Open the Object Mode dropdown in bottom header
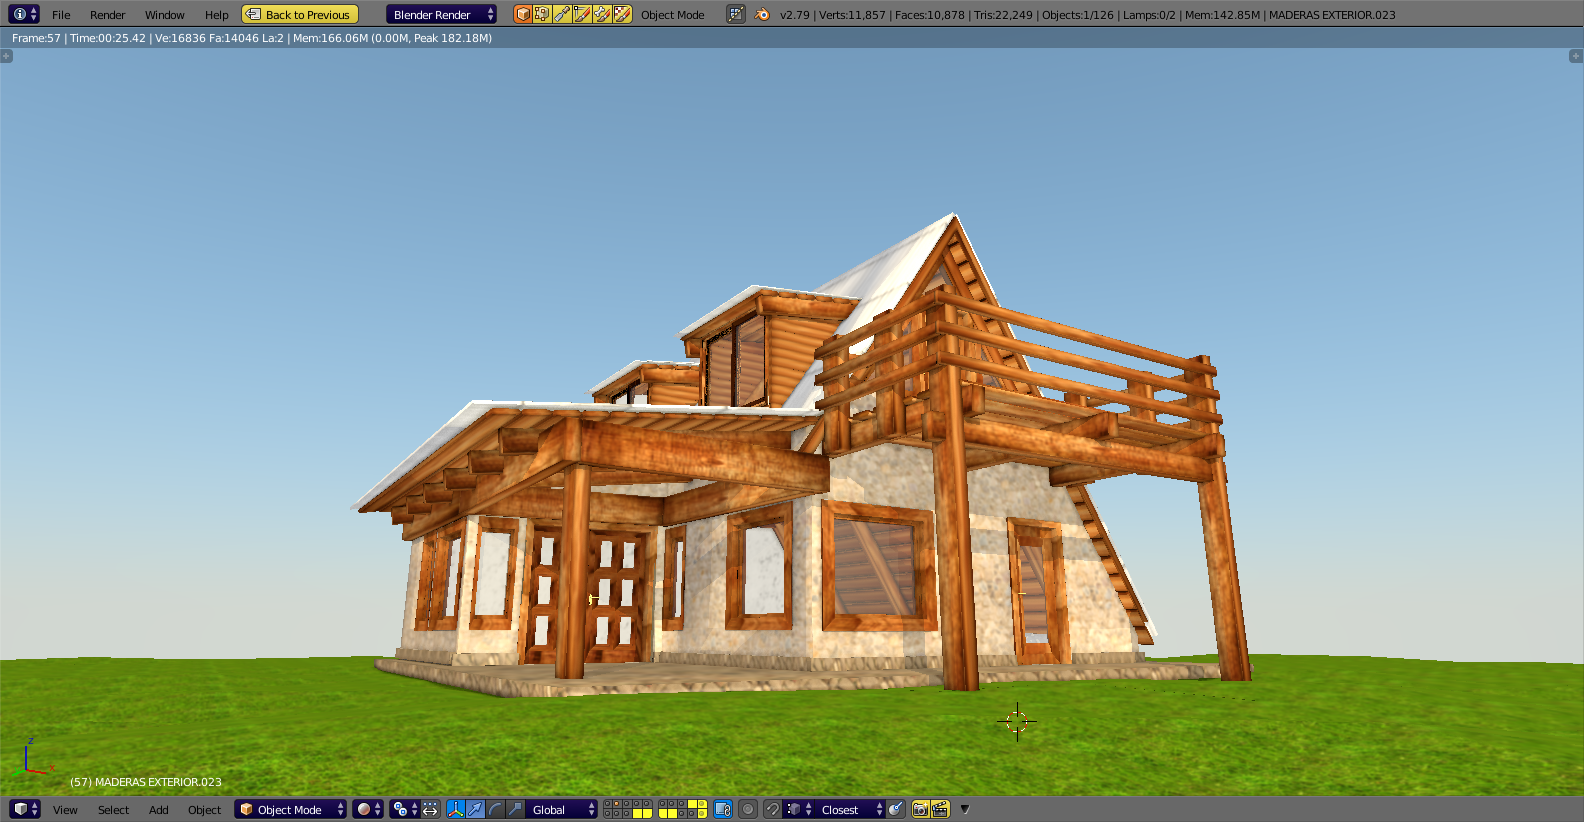 point(290,809)
